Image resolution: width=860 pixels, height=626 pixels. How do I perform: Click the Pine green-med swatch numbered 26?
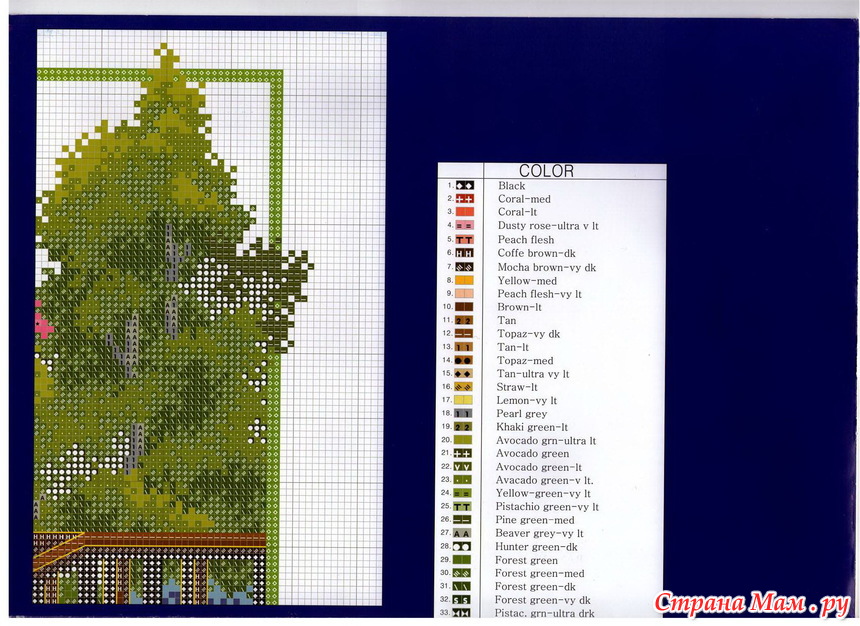click(x=462, y=520)
